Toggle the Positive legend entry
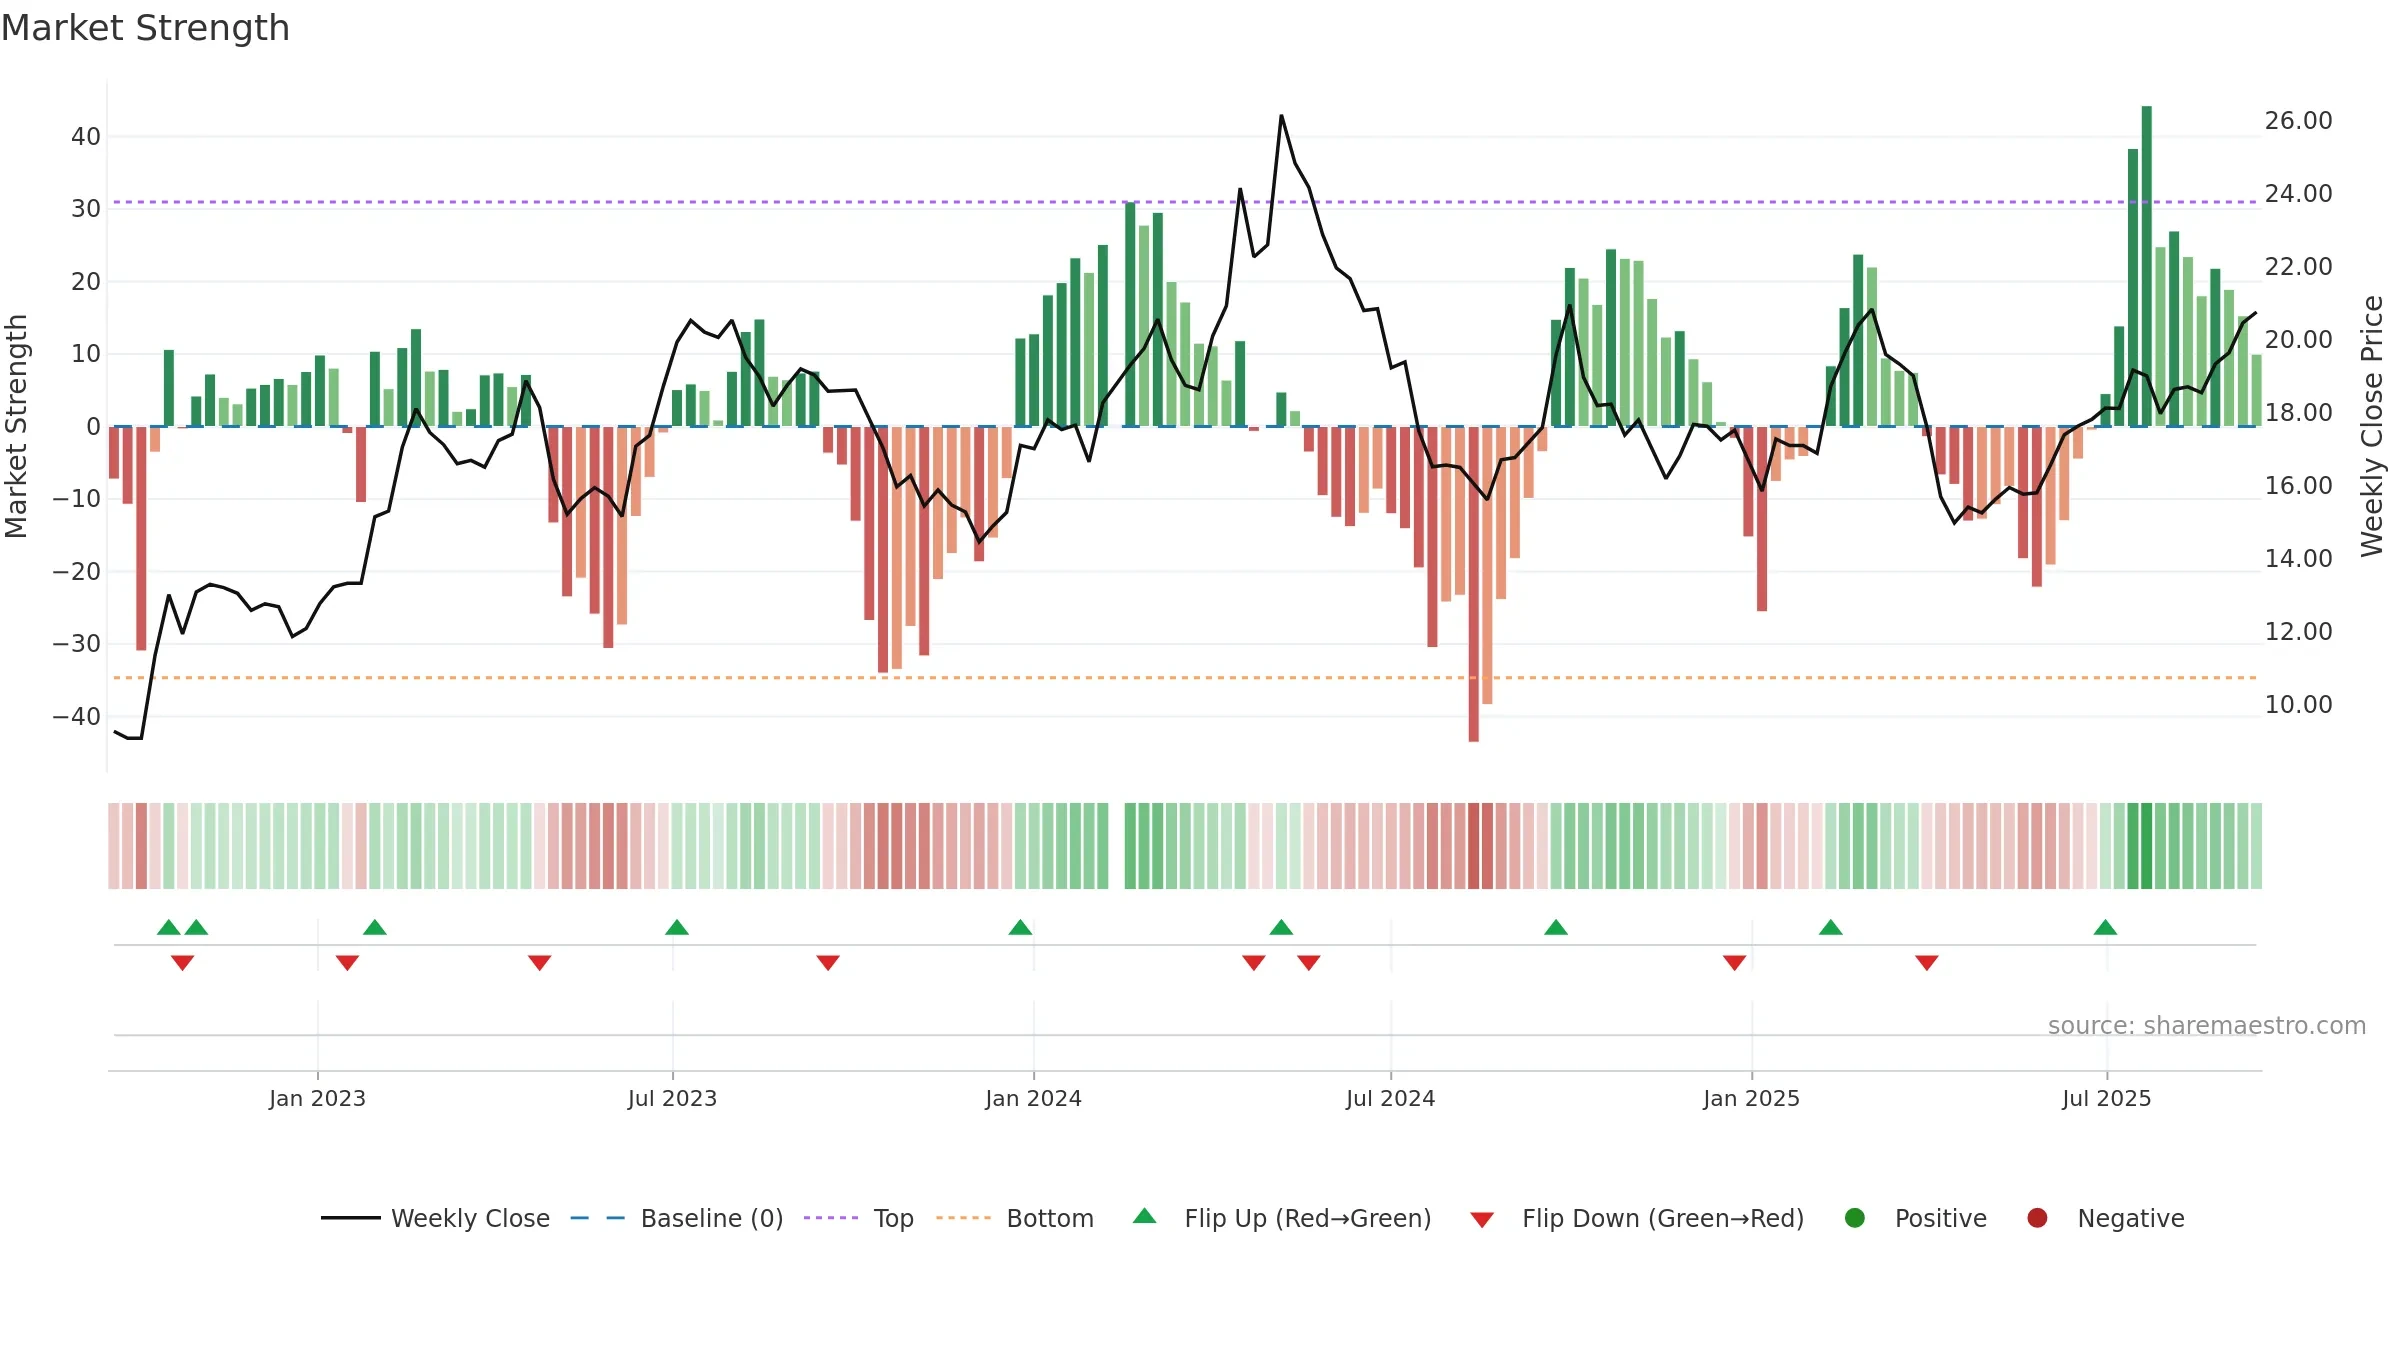 1915,1218
